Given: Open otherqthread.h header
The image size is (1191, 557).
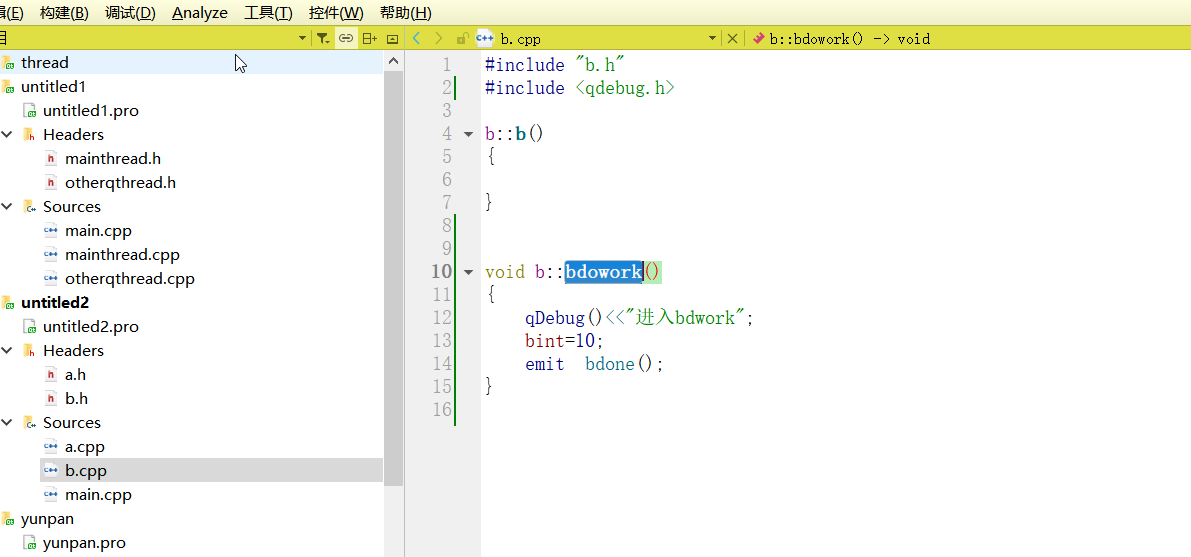Looking at the screenshot, I should [x=120, y=183].
